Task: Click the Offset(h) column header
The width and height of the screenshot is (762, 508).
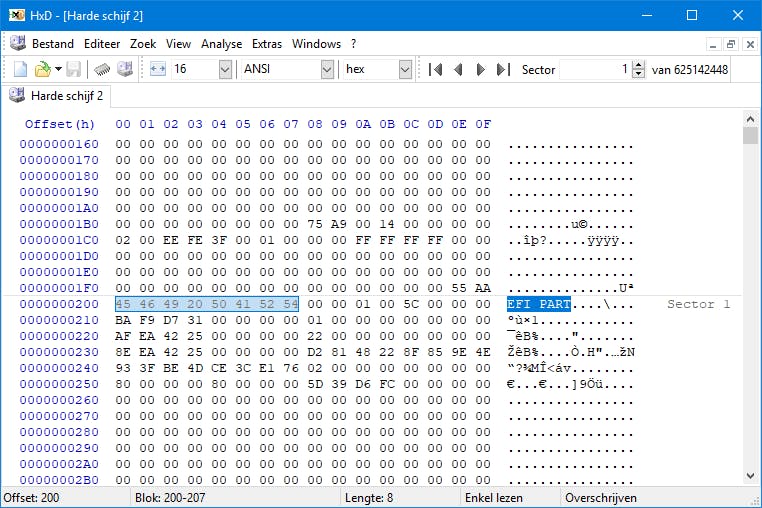Action: (x=60, y=124)
